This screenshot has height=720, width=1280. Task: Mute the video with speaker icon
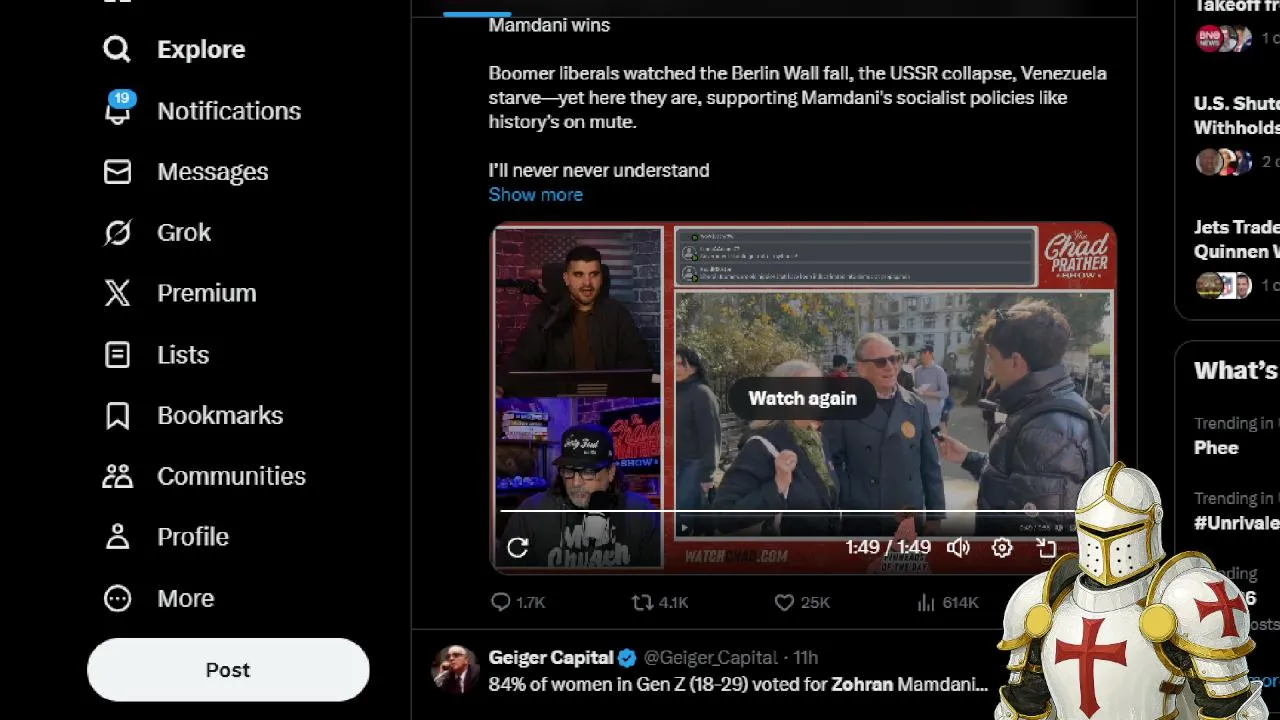coord(958,547)
